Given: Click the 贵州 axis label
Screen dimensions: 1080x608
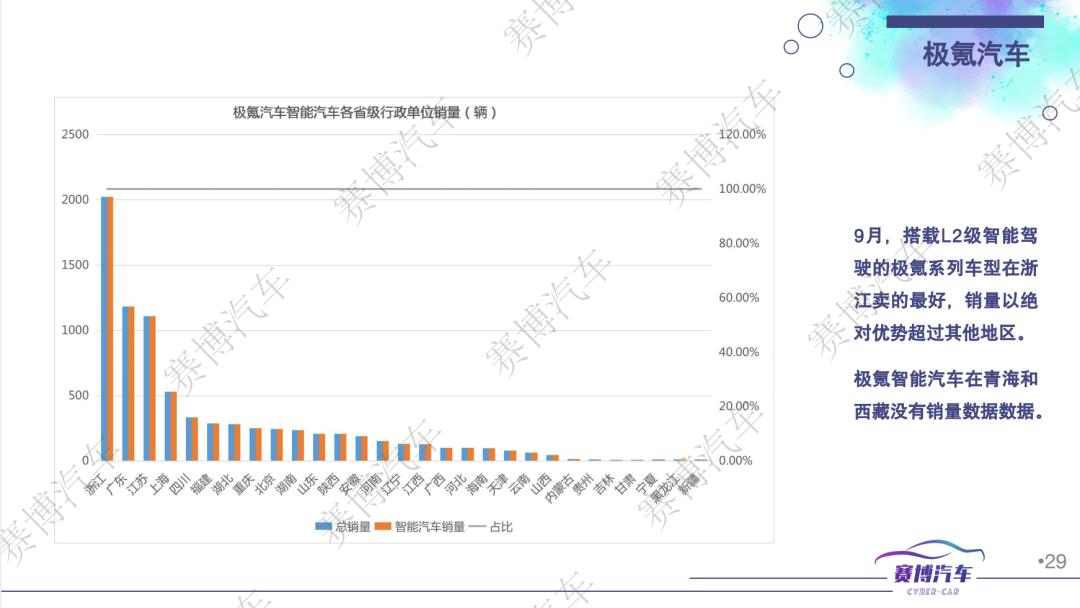Looking at the screenshot, I should 584,483.
